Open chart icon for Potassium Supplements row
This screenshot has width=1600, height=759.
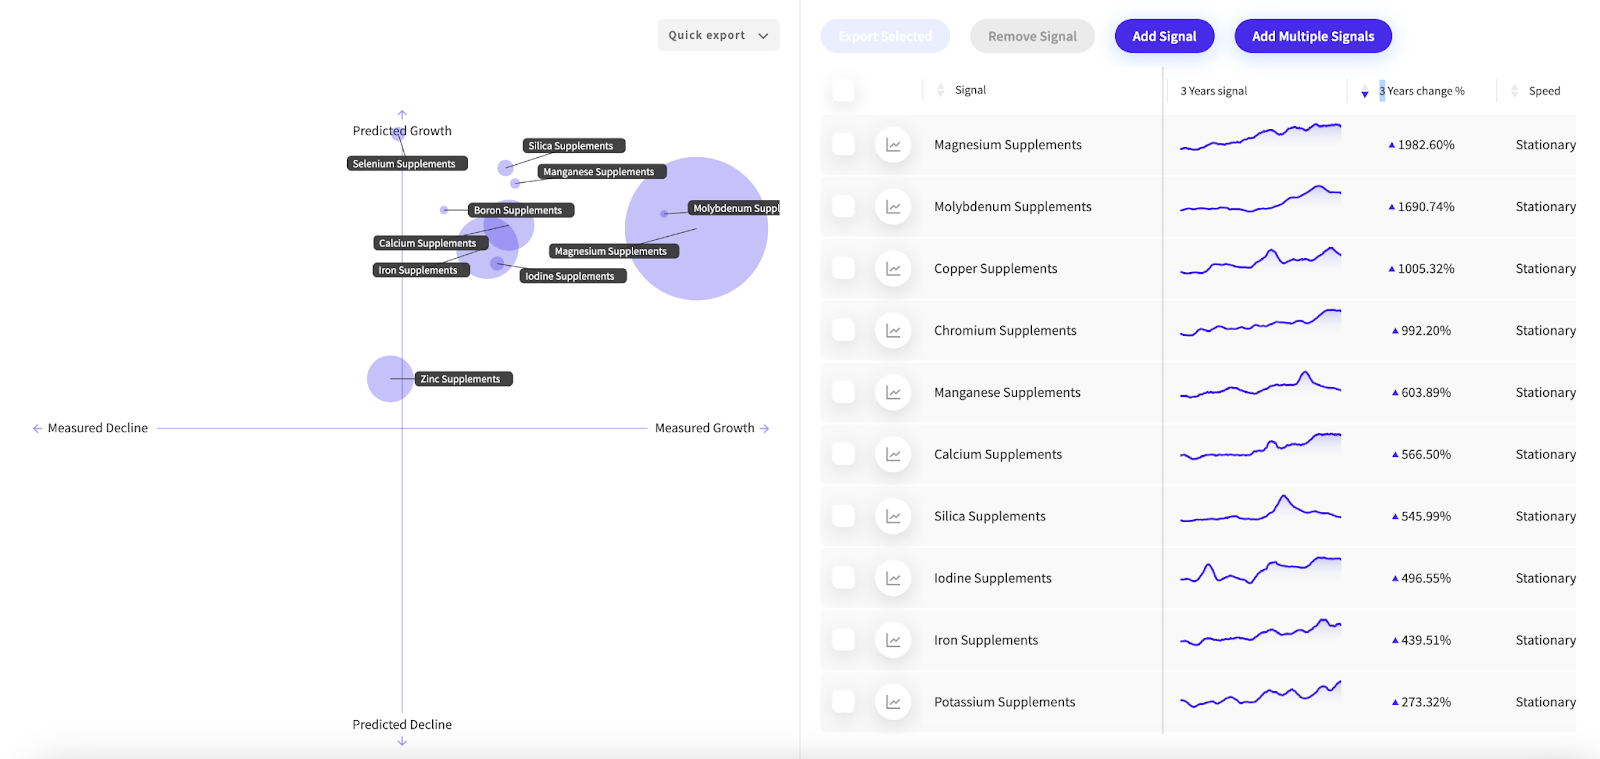click(893, 703)
